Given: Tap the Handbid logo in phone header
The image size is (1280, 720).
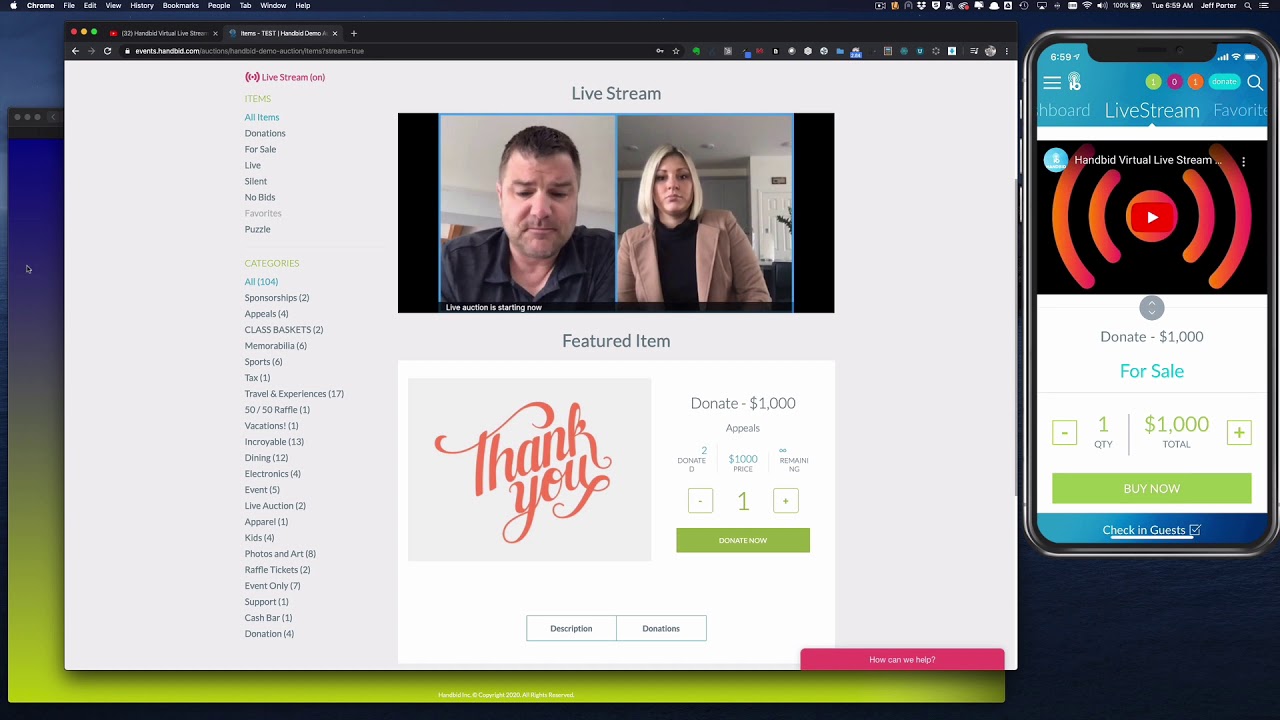Looking at the screenshot, I should 1075,82.
